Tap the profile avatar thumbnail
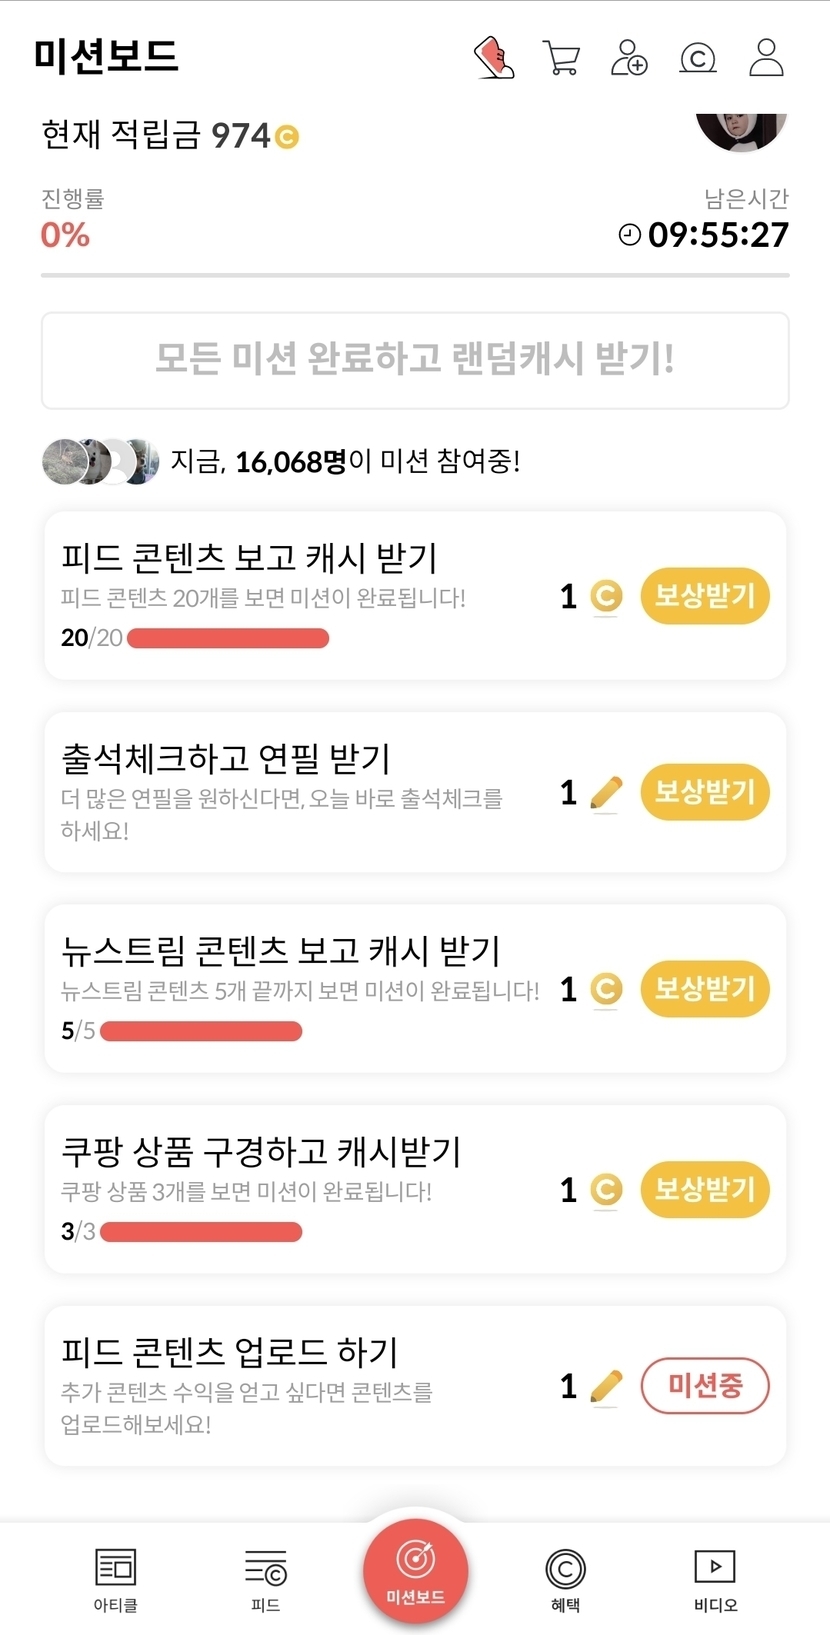 741,131
